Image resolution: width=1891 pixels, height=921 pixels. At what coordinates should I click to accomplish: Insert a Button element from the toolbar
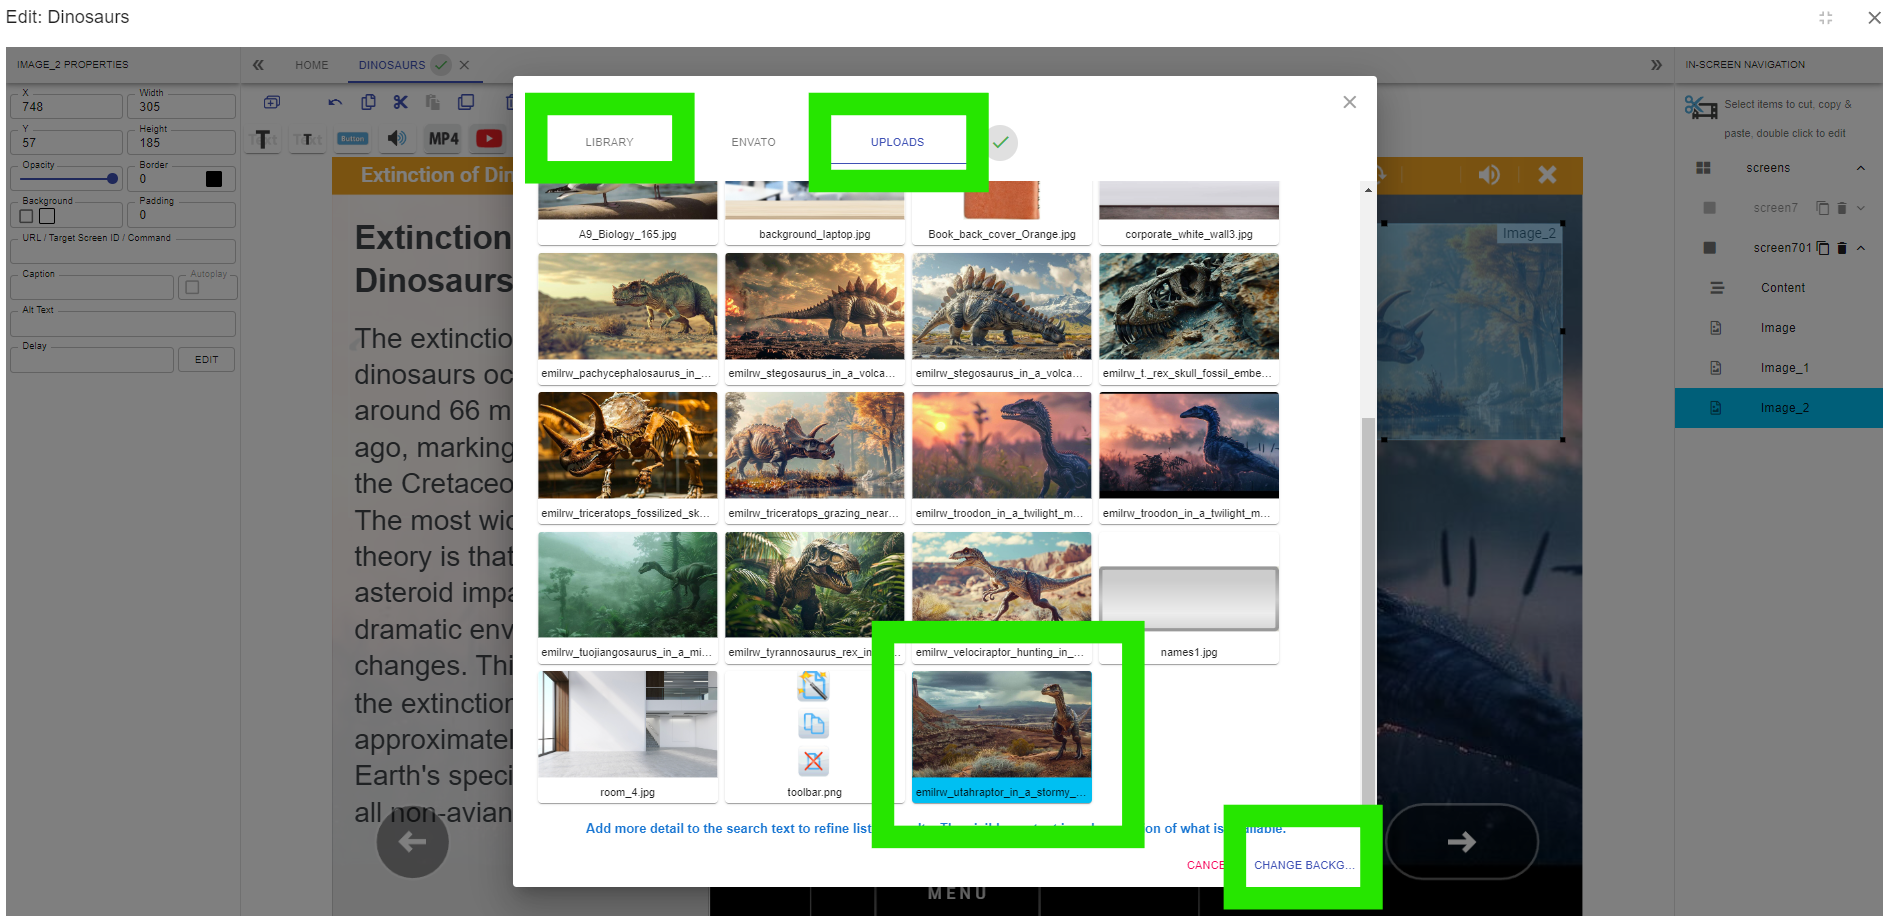[x=352, y=139]
